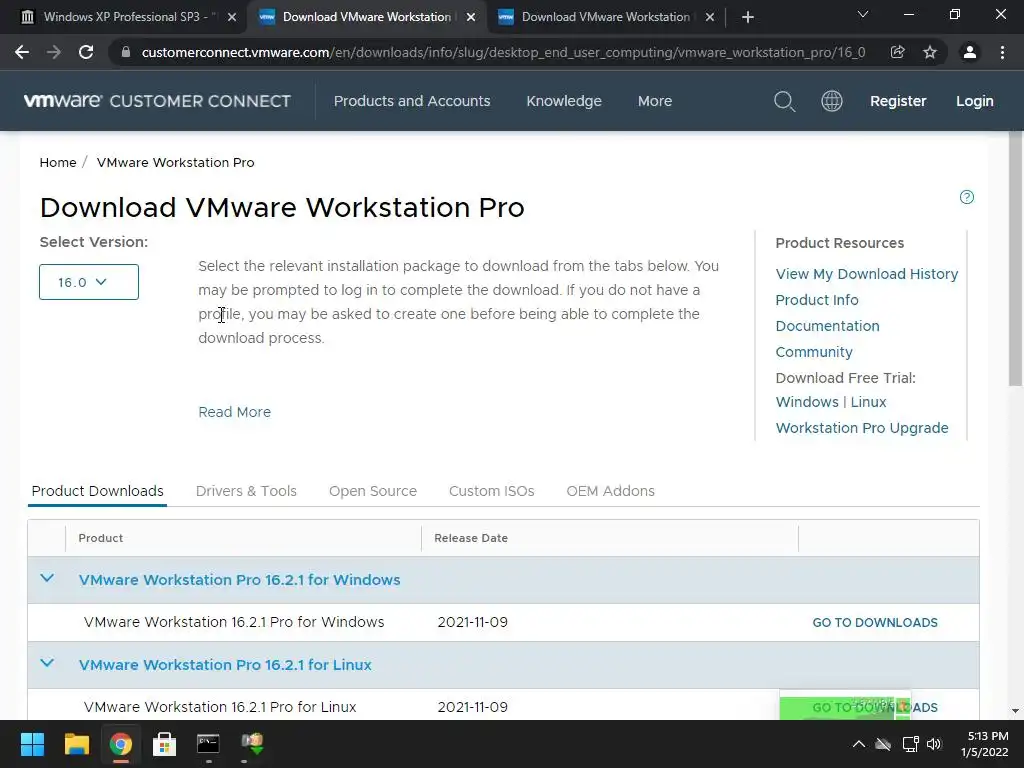This screenshot has height=768, width=1024.
Task: Open Microsoft Store from taskbar
Action: [164, 744]
